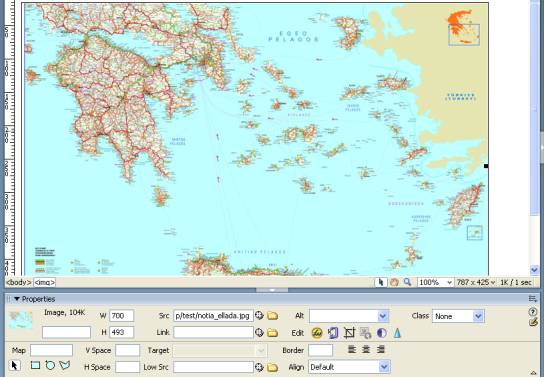
Task: Select the pointer hotspot tool in Map section
Action: (x=14, y=366)
